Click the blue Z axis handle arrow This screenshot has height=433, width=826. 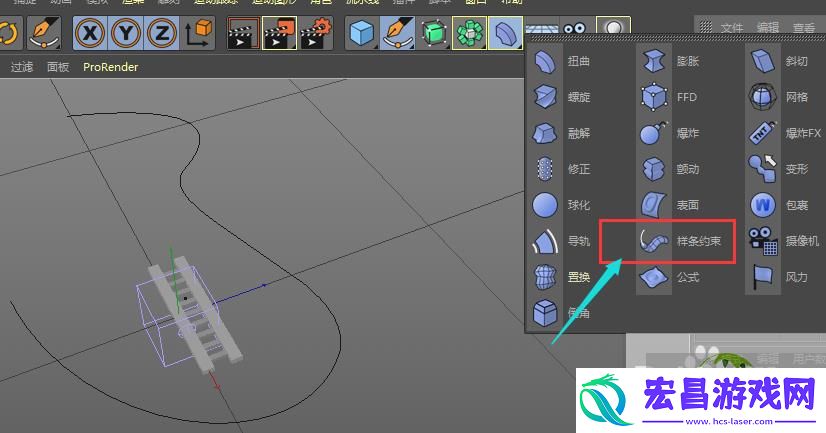pyautogui.click(x=264, y=285)
